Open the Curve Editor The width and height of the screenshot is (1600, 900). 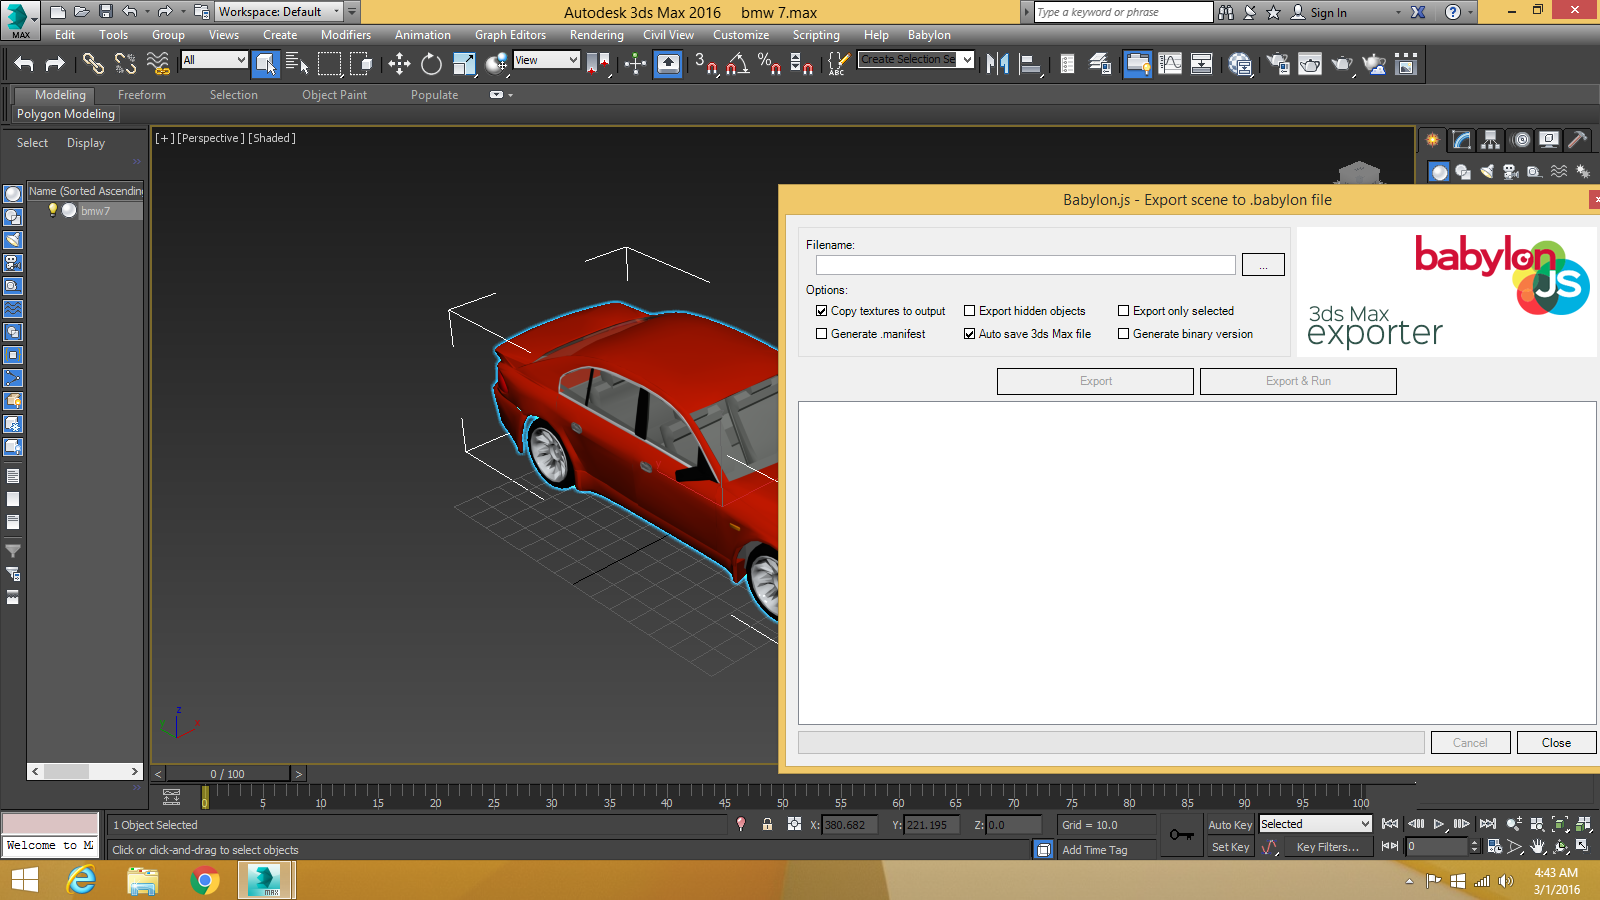click(1170, 64)
